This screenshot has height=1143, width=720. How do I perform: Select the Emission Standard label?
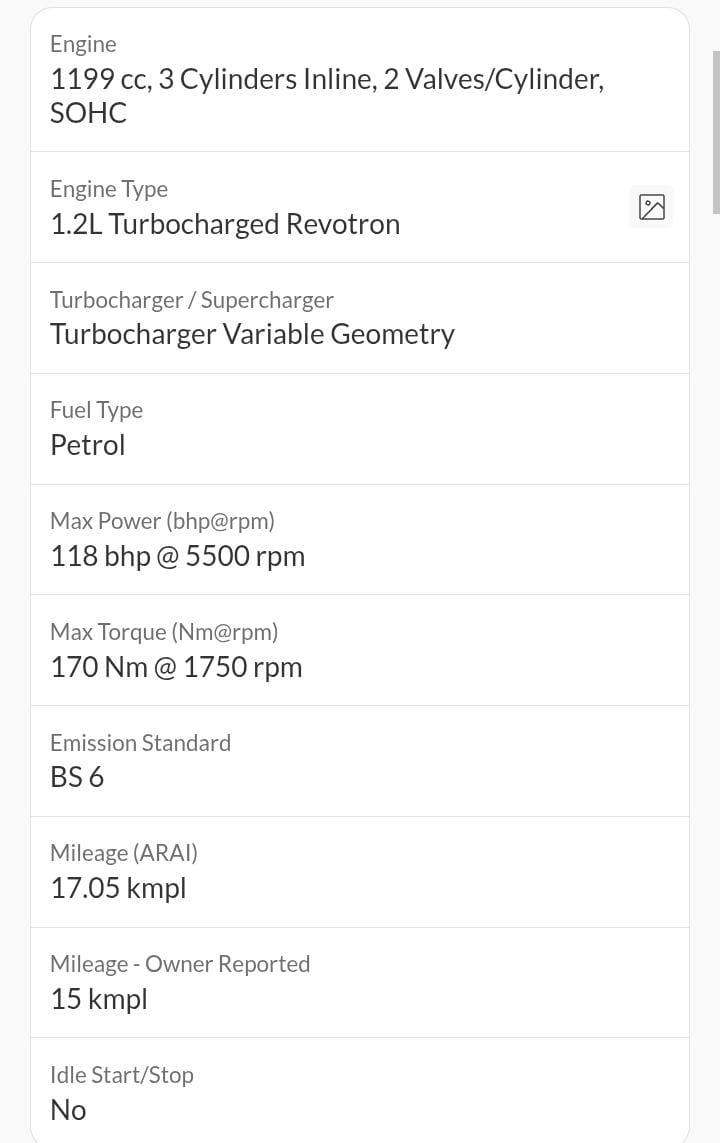click(x=141, y=743)
